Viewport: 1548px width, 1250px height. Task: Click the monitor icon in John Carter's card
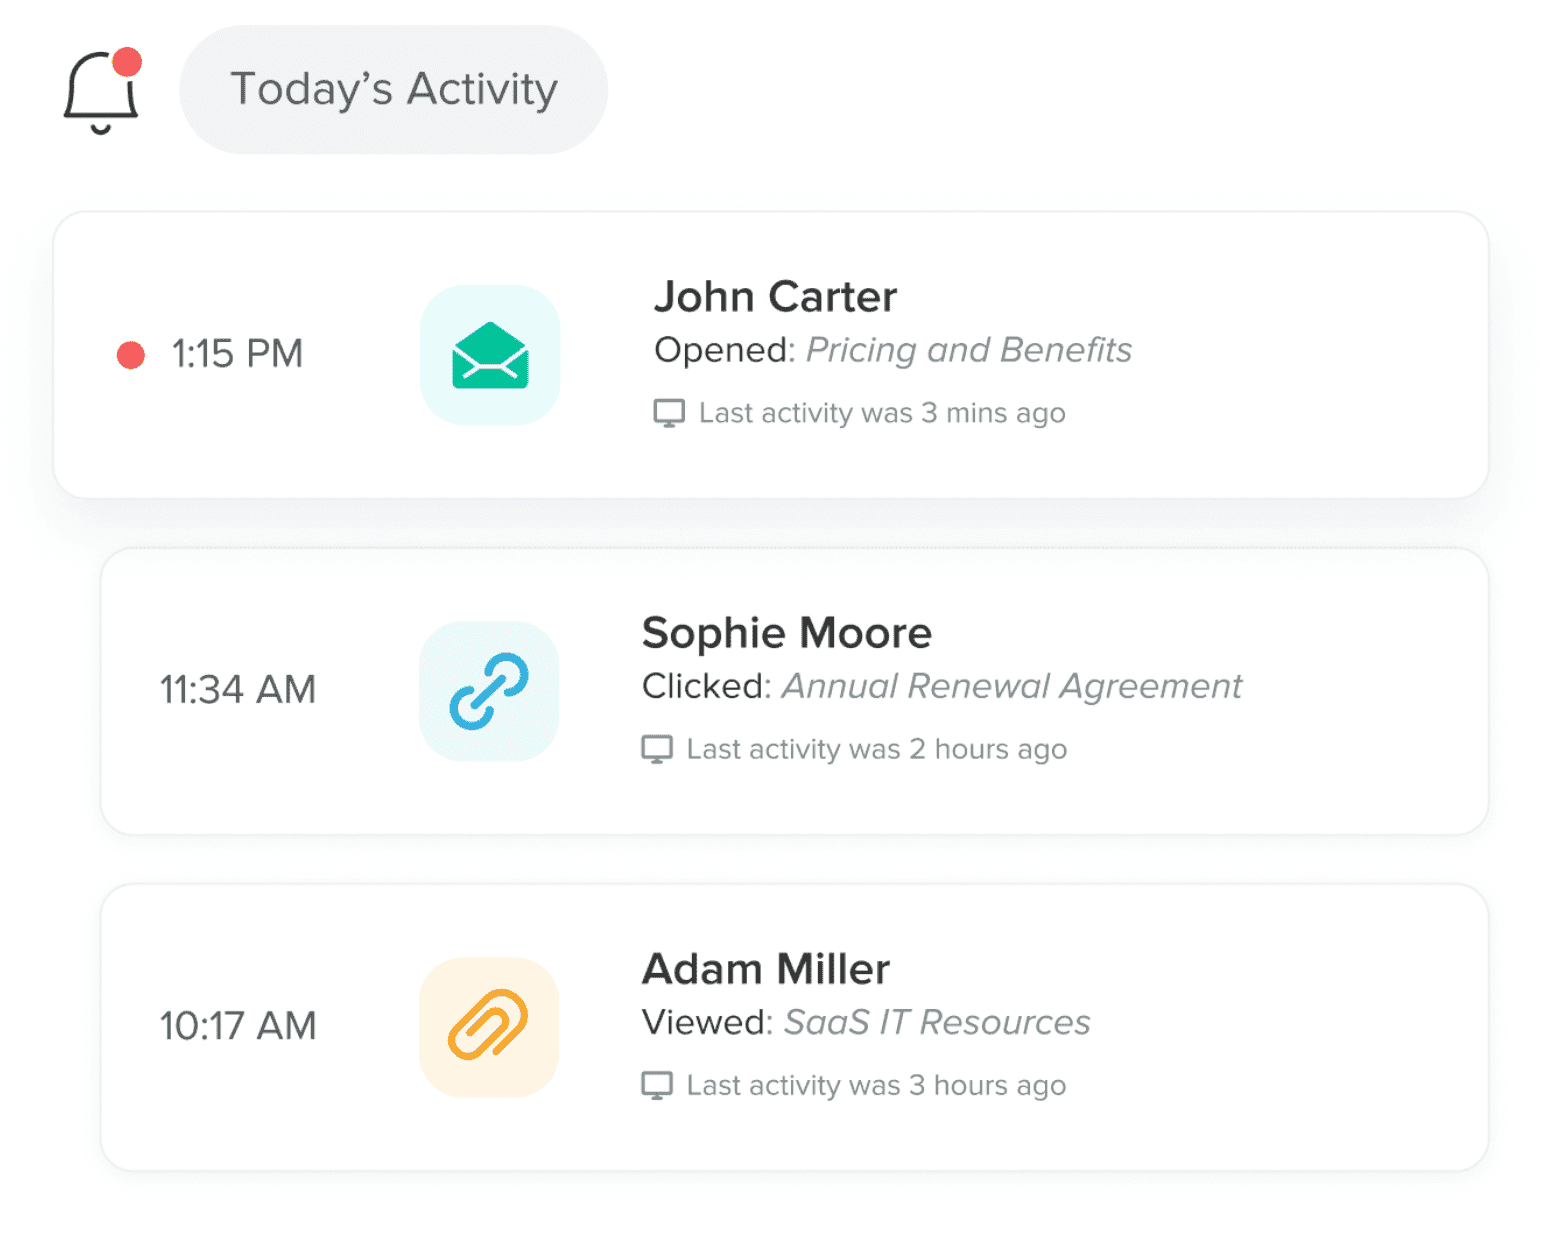tap(669, 413)
